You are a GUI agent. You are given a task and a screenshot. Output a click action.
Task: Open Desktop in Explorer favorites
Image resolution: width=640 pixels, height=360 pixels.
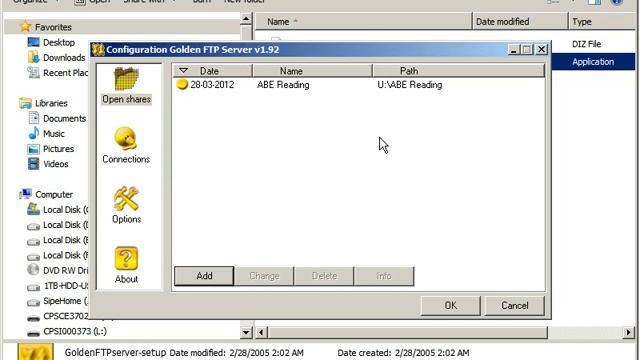pos(59,42)
